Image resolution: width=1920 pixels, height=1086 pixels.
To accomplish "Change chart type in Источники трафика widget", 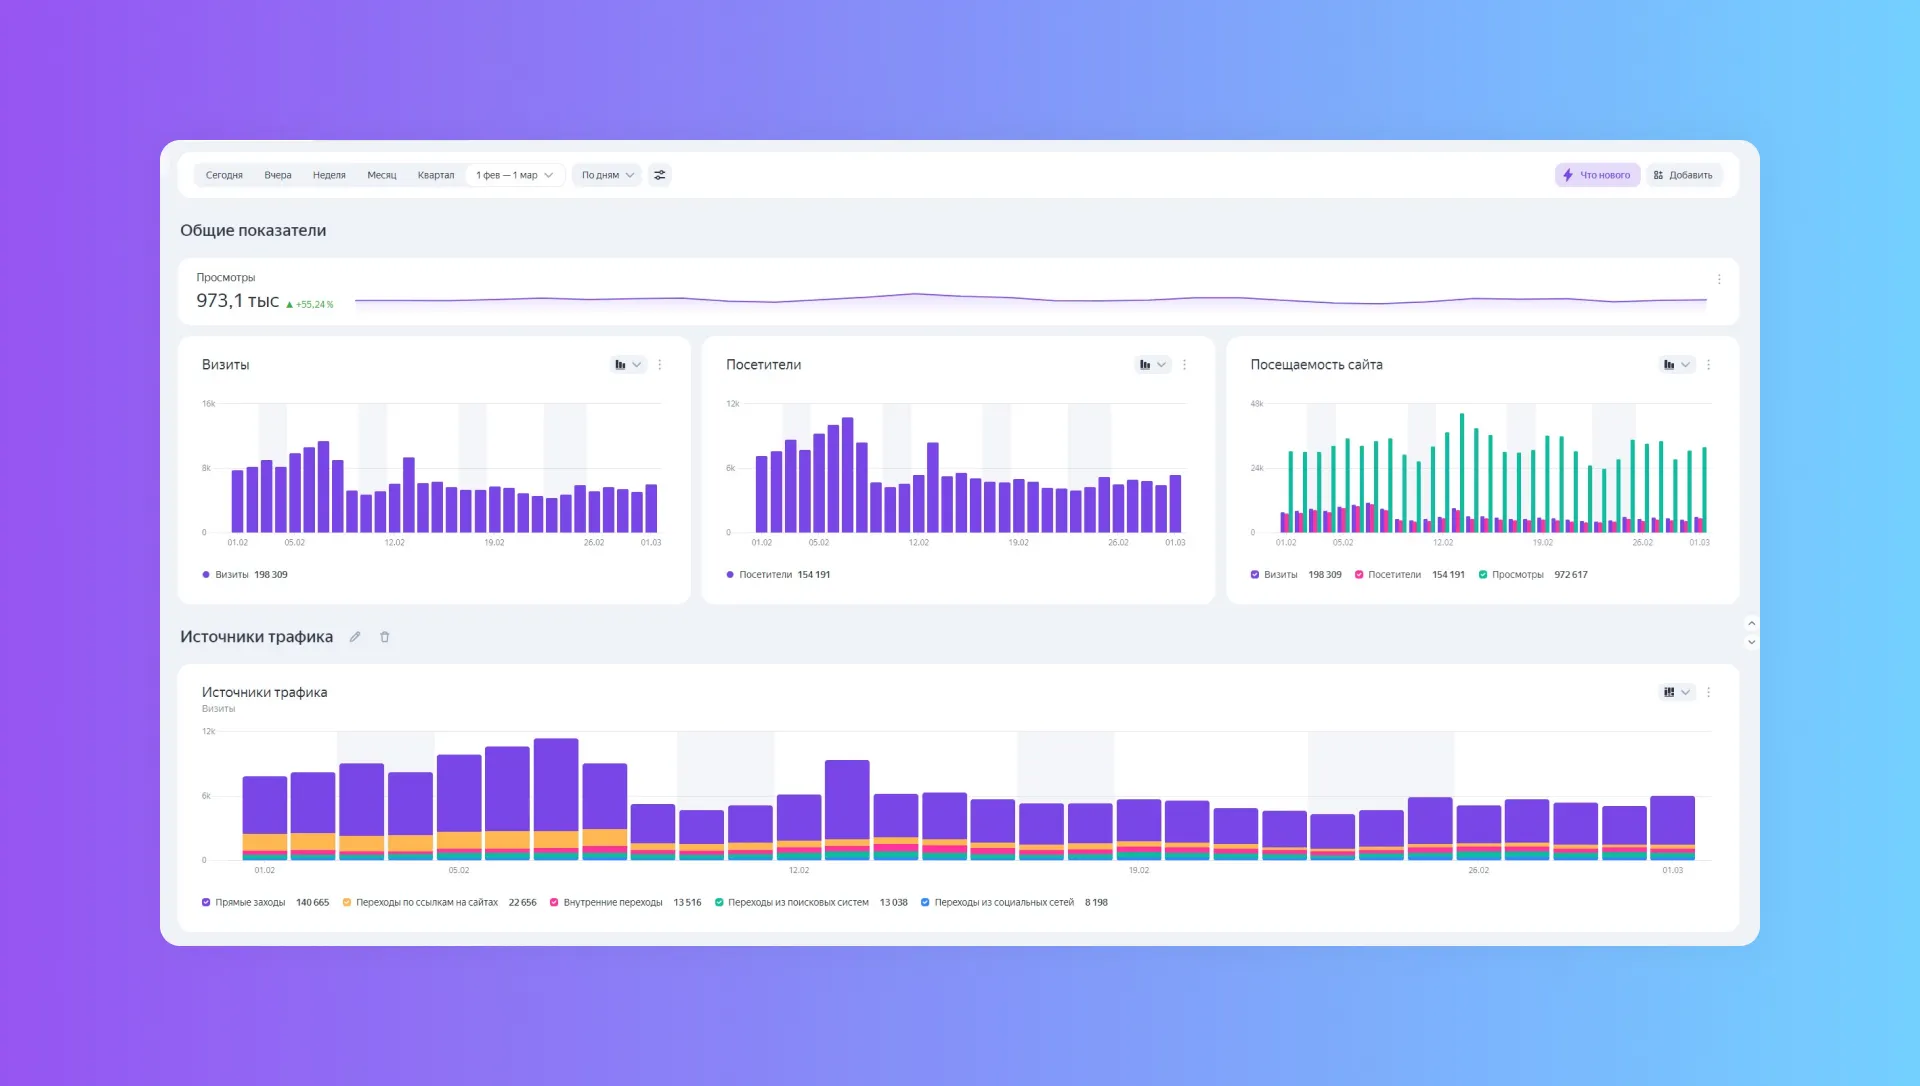I will point(1677,692).
